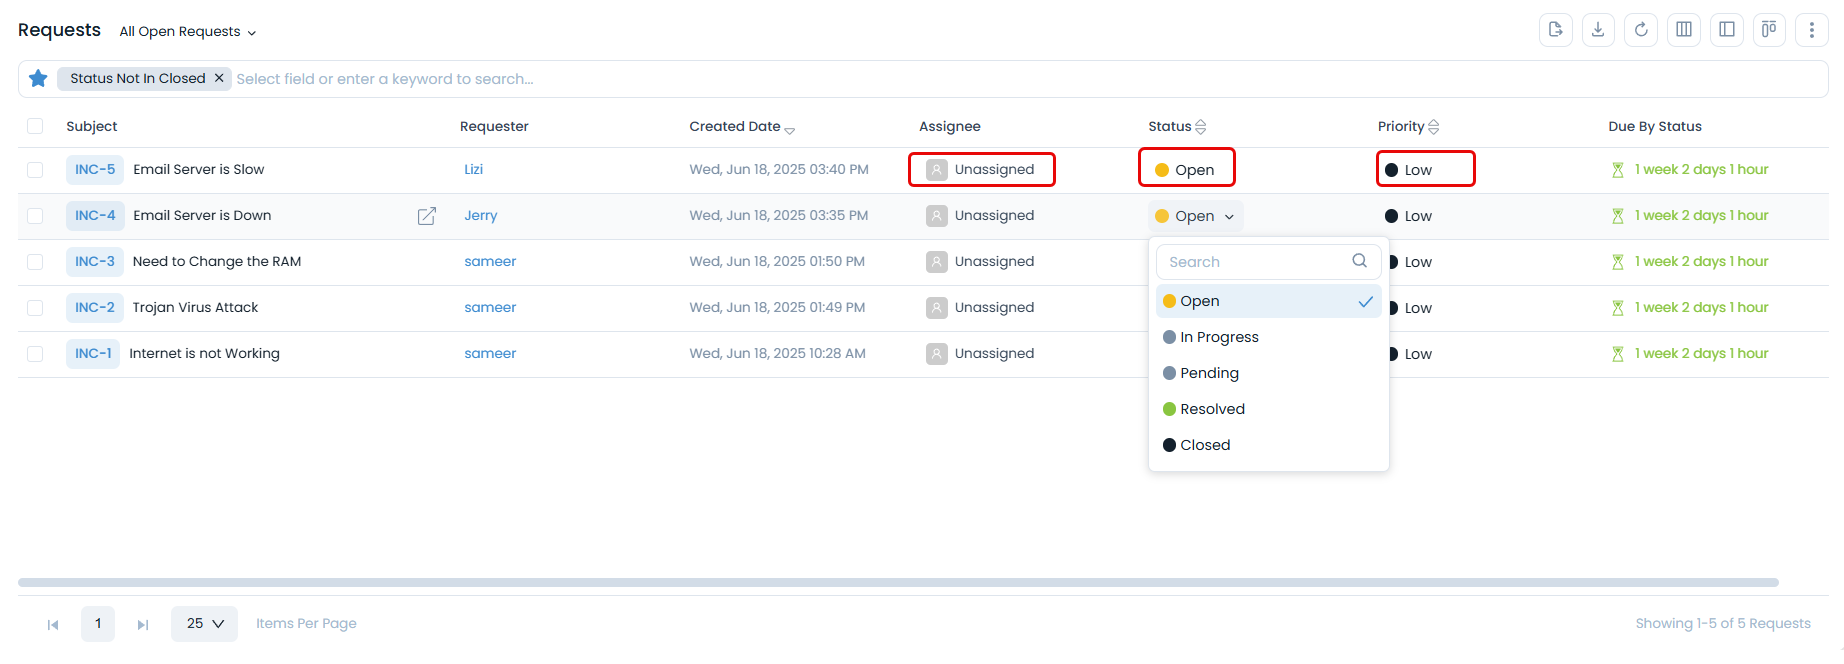The image size is (1844, 664).
Task: Click the horizontal scrollbar below the table
Action: pos(898,582)
